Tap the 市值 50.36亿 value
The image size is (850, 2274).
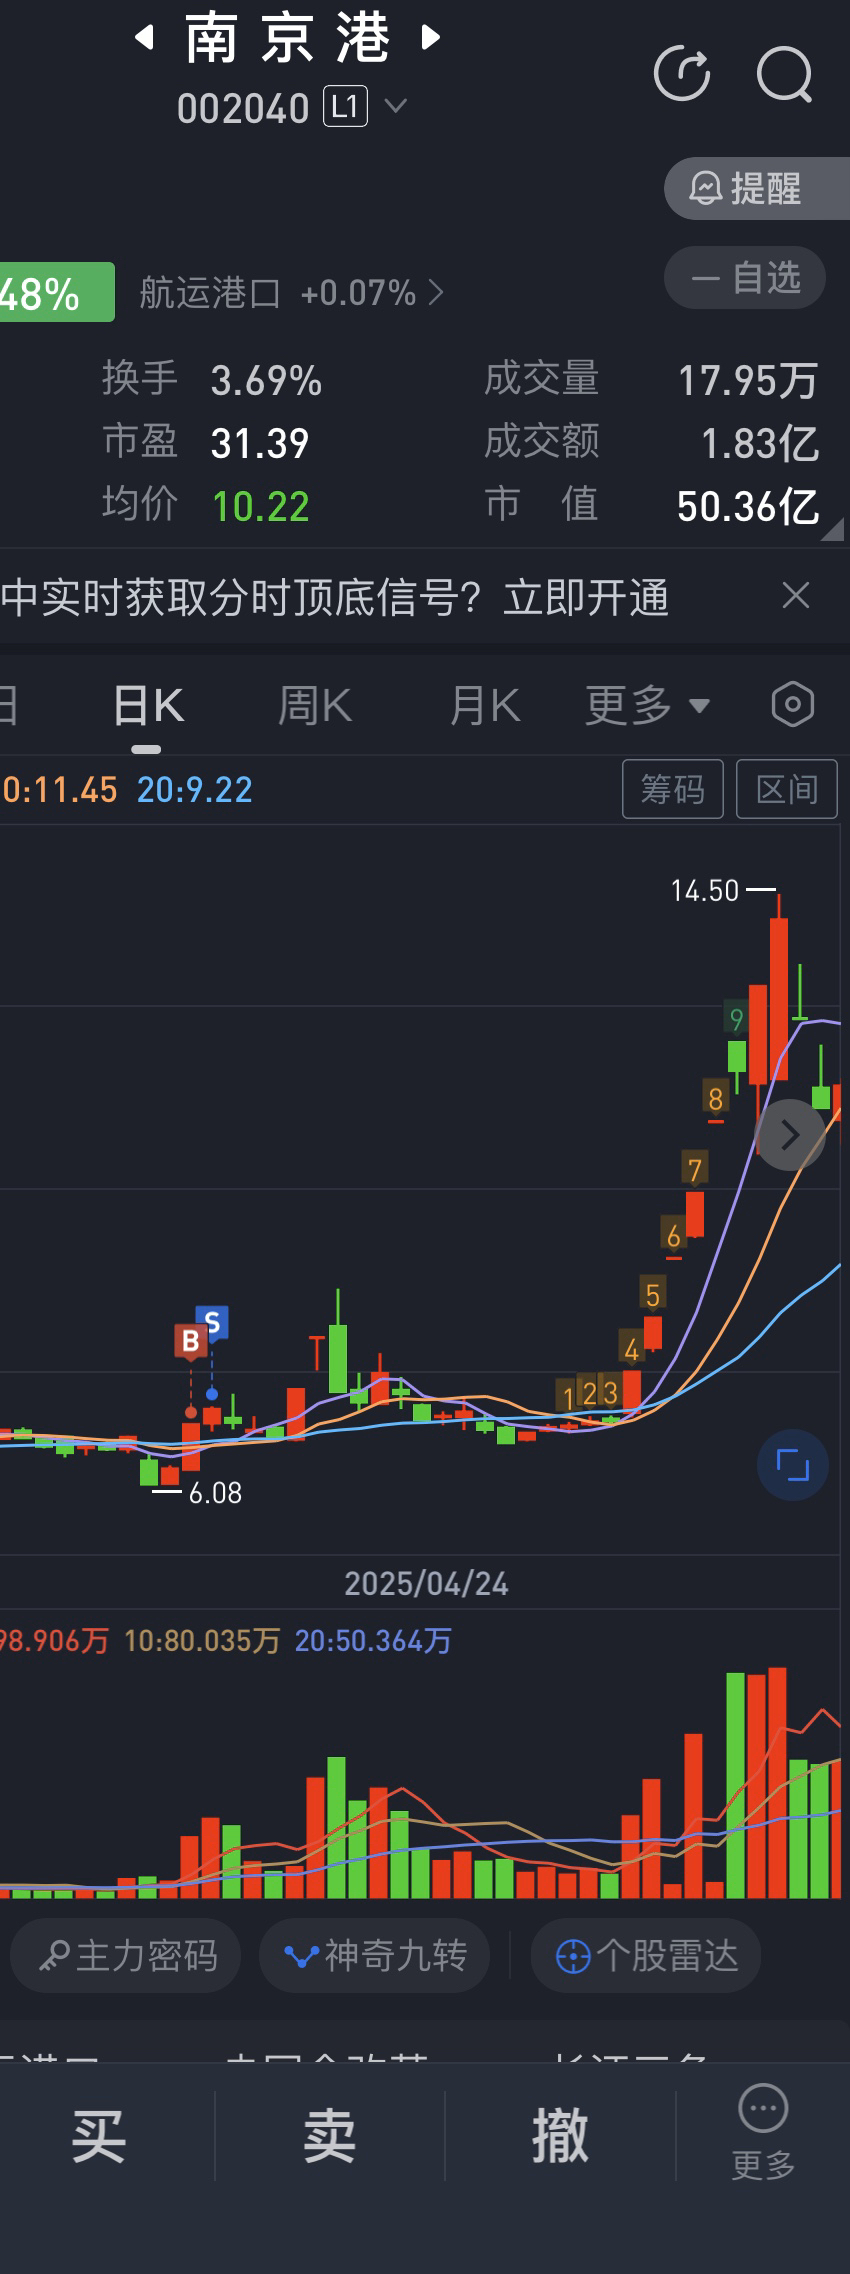click(748, 506)
